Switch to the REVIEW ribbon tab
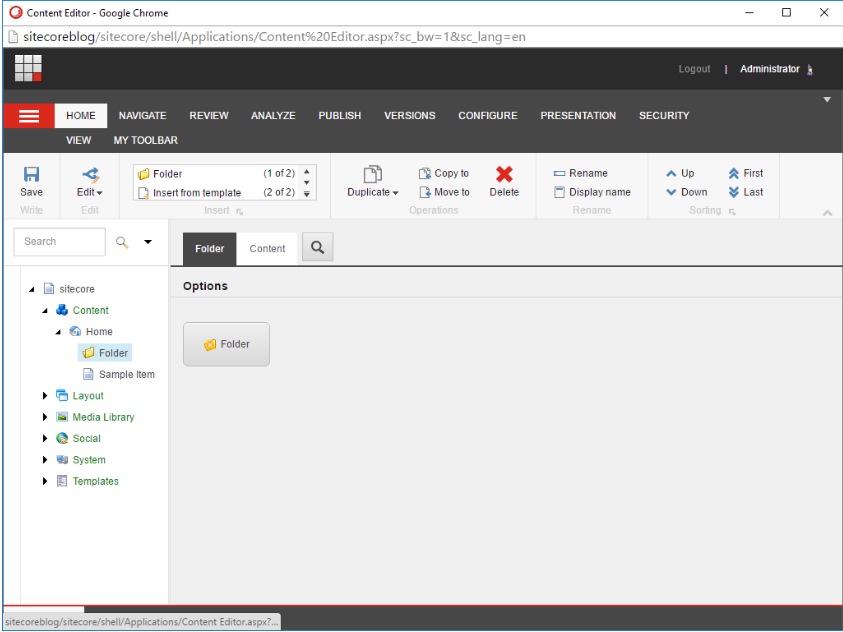843x632 pixels. [209, 116]
